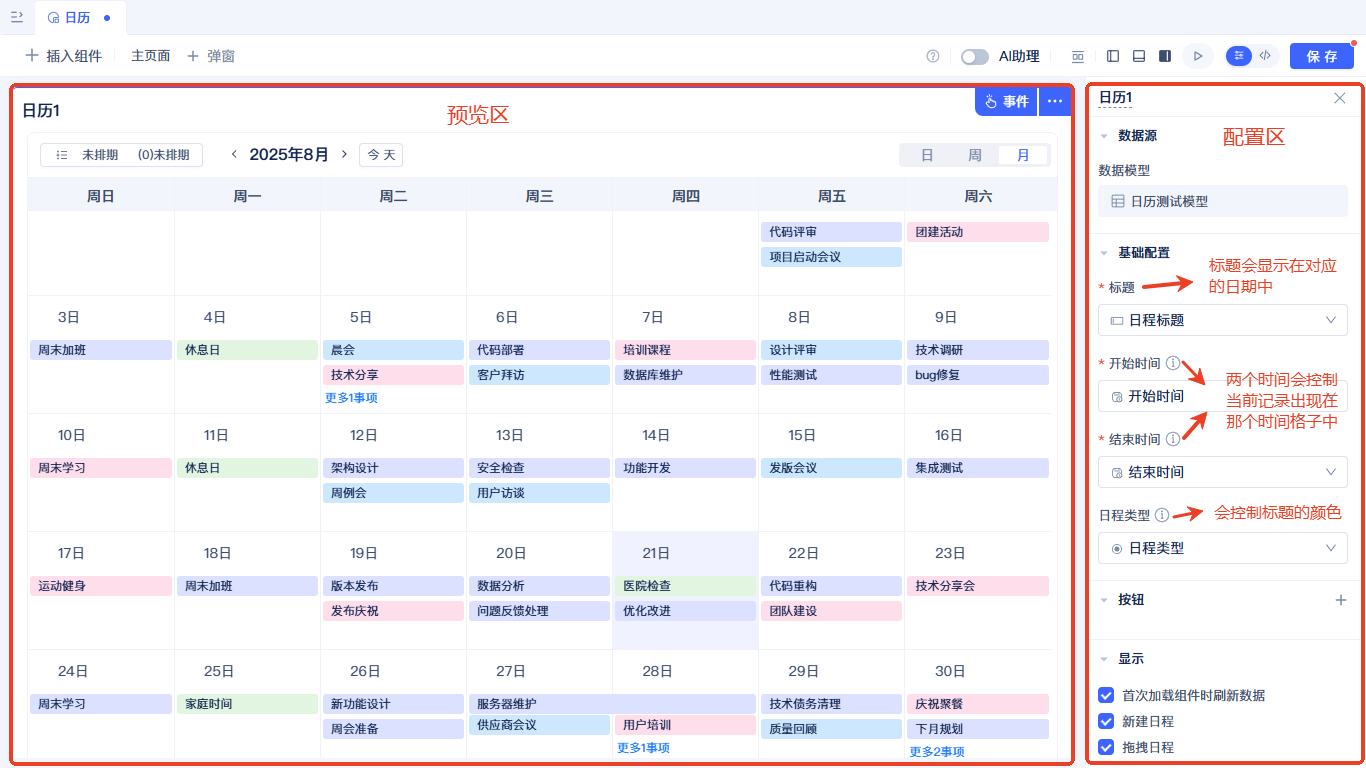
Task: Switch calendar to 周 view
Action: click(975, 155)
